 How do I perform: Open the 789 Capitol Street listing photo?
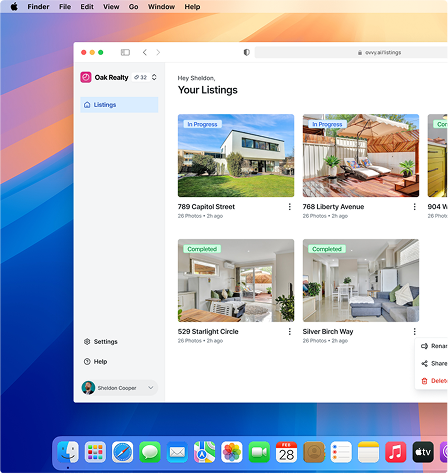(236, 156)
